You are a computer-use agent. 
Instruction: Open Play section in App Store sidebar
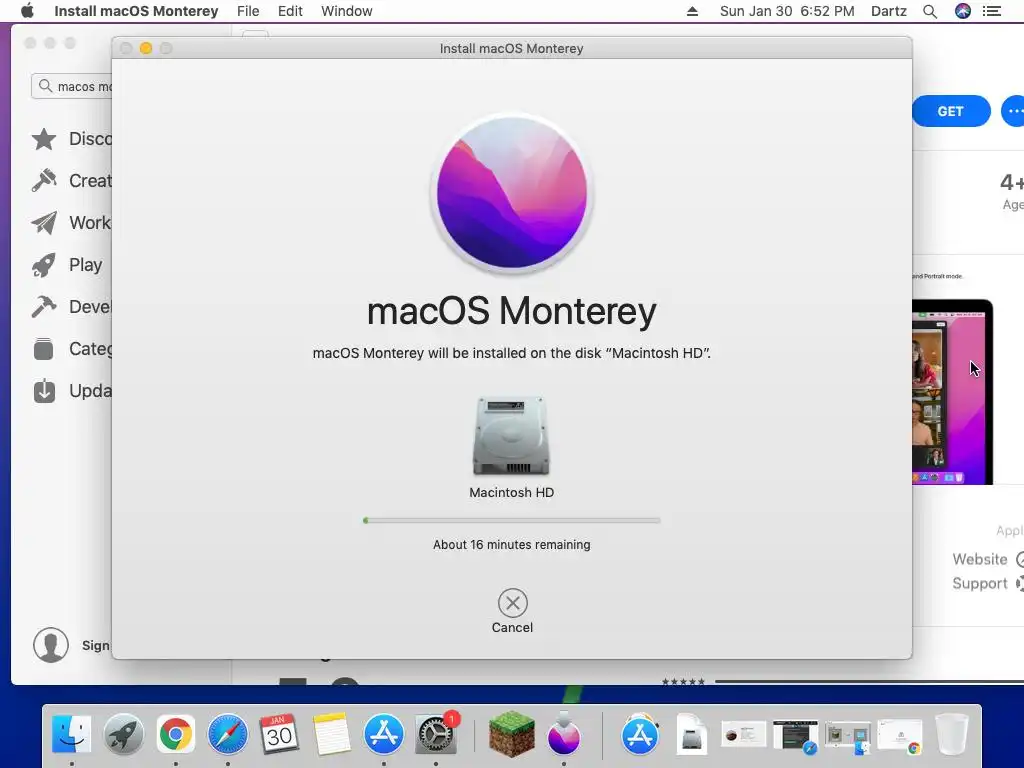tap(68, 264)
